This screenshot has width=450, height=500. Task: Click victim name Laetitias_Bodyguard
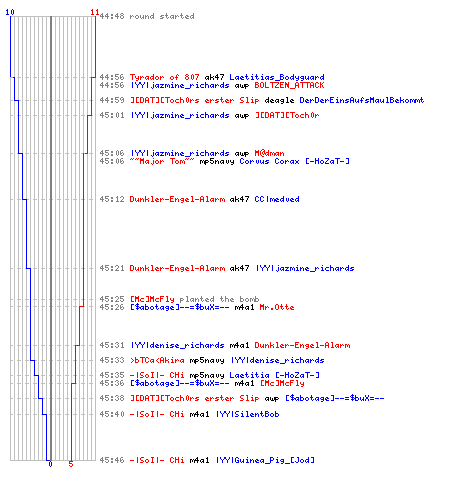click(277, 77)
